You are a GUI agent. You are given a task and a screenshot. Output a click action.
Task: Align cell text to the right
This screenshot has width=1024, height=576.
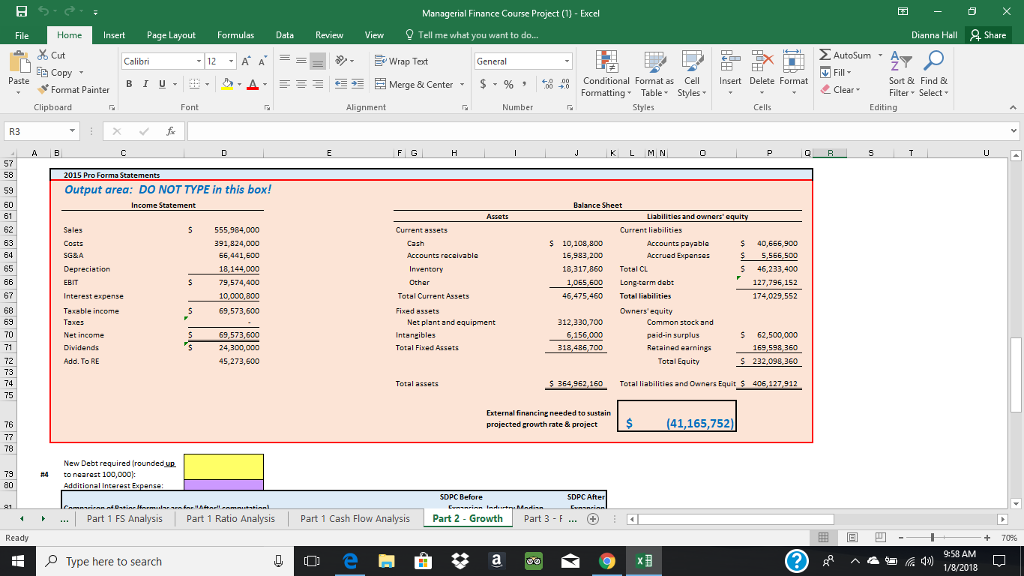[317, 84]
